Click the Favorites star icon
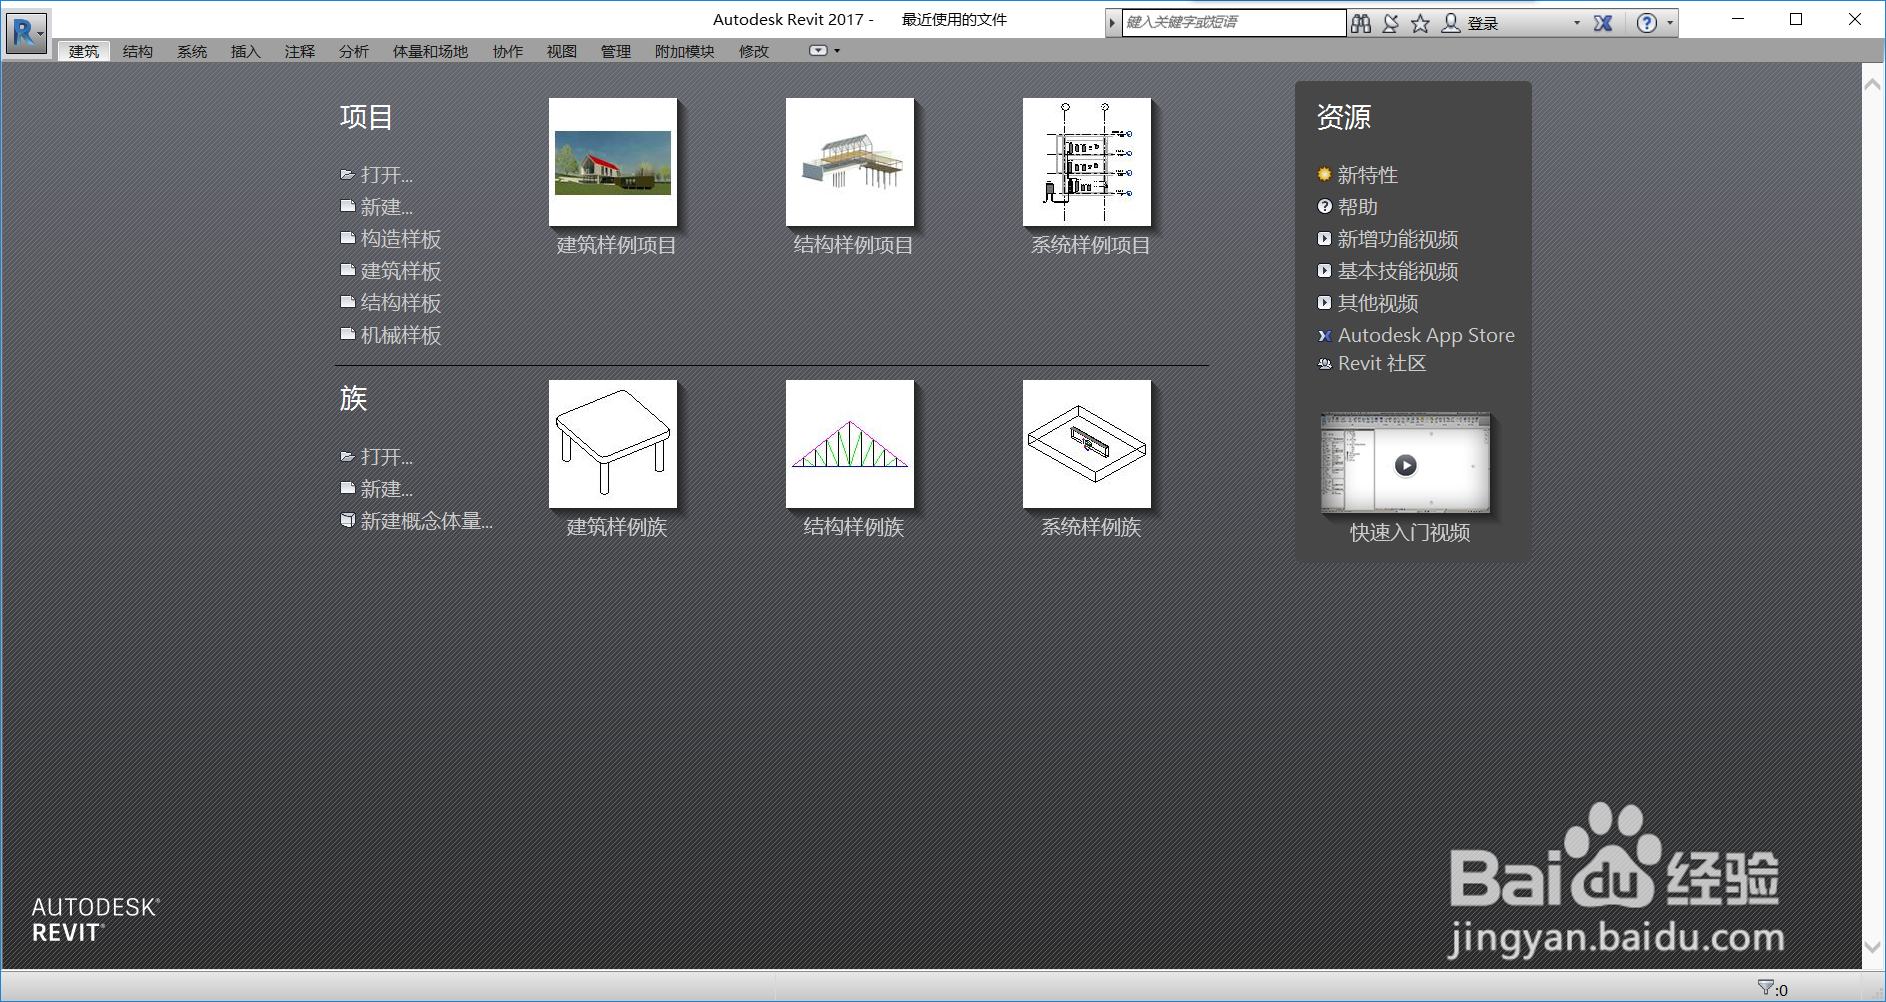 point(1420,23)
